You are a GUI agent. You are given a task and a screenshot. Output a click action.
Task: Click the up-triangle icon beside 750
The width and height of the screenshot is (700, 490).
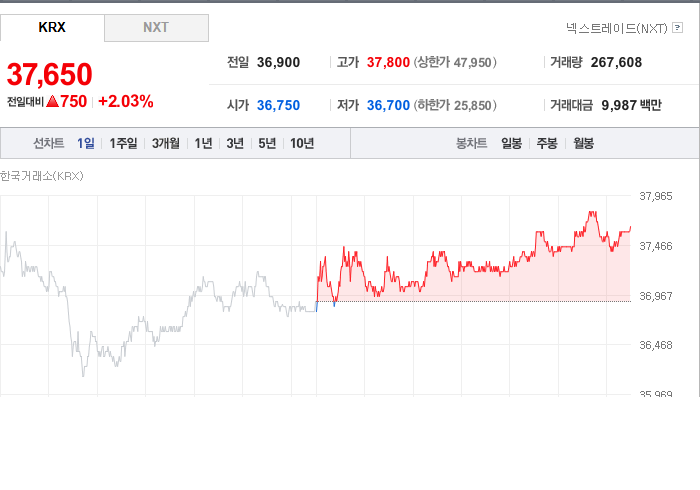click(53, 101)
